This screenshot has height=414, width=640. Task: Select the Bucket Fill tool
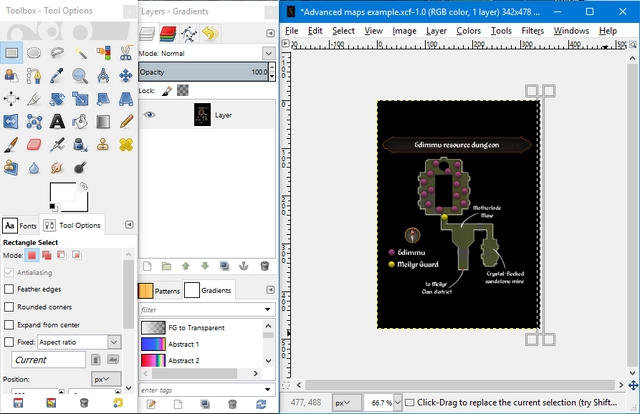(x=80, y=122)
